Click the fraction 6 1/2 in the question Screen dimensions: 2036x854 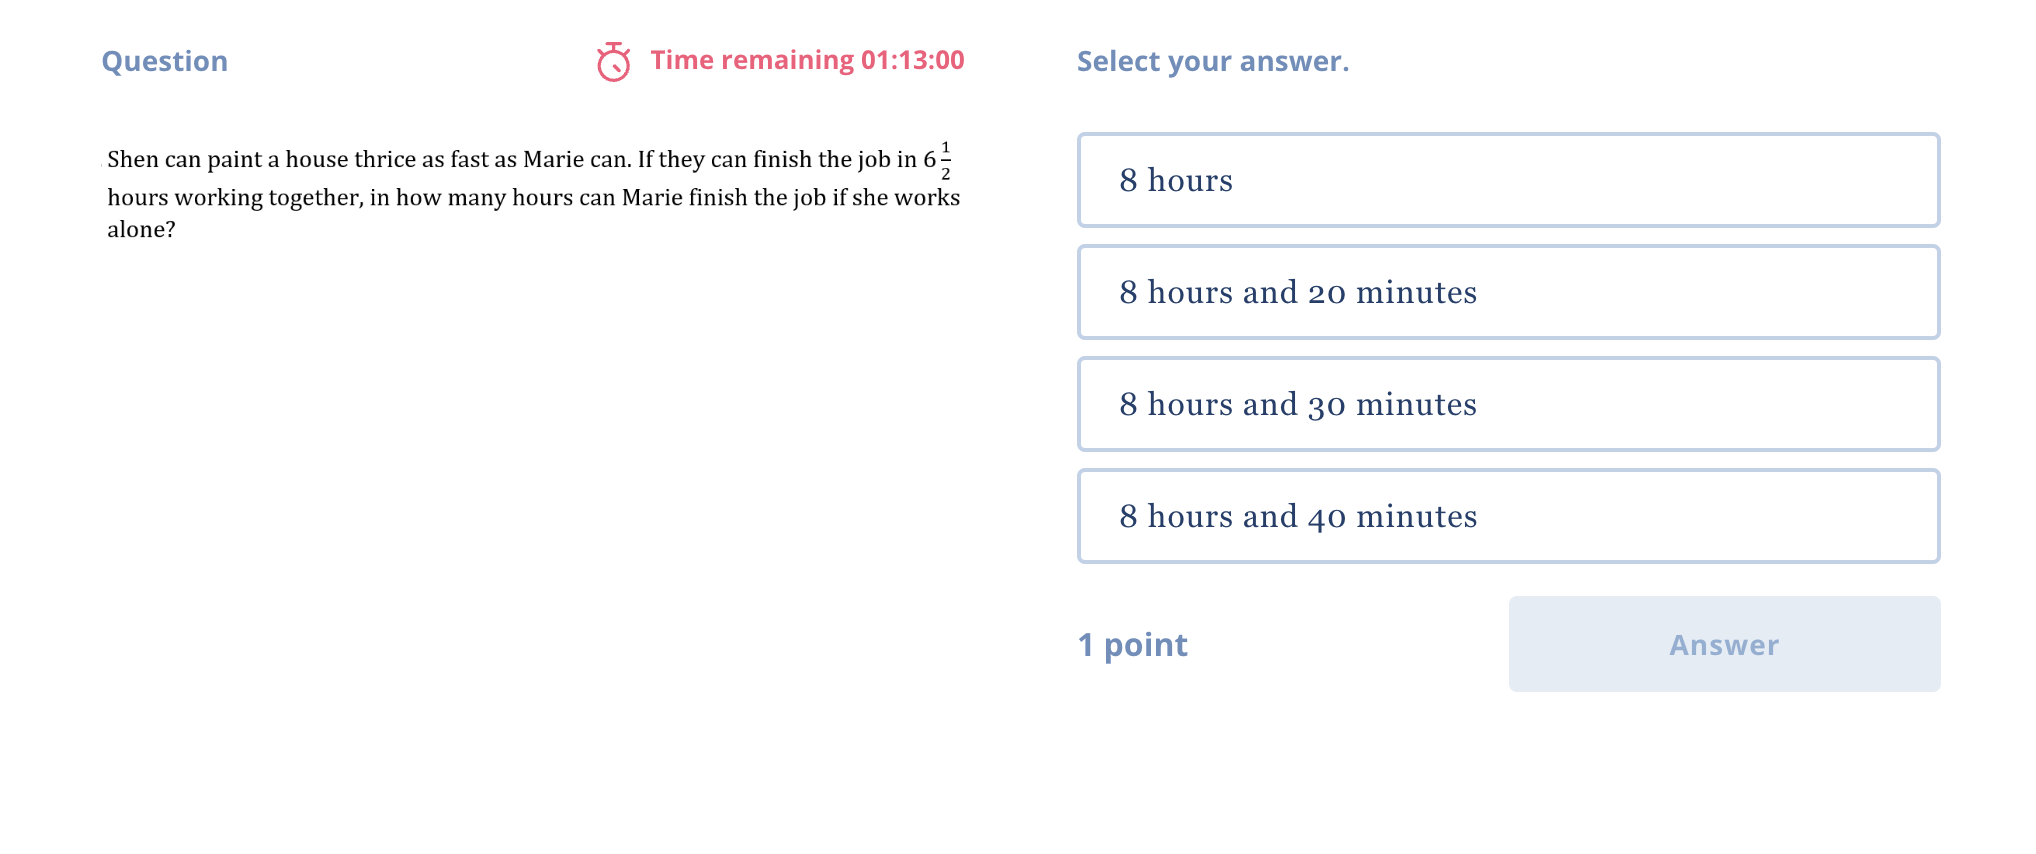pyautogui.click(x=940, y=160)
